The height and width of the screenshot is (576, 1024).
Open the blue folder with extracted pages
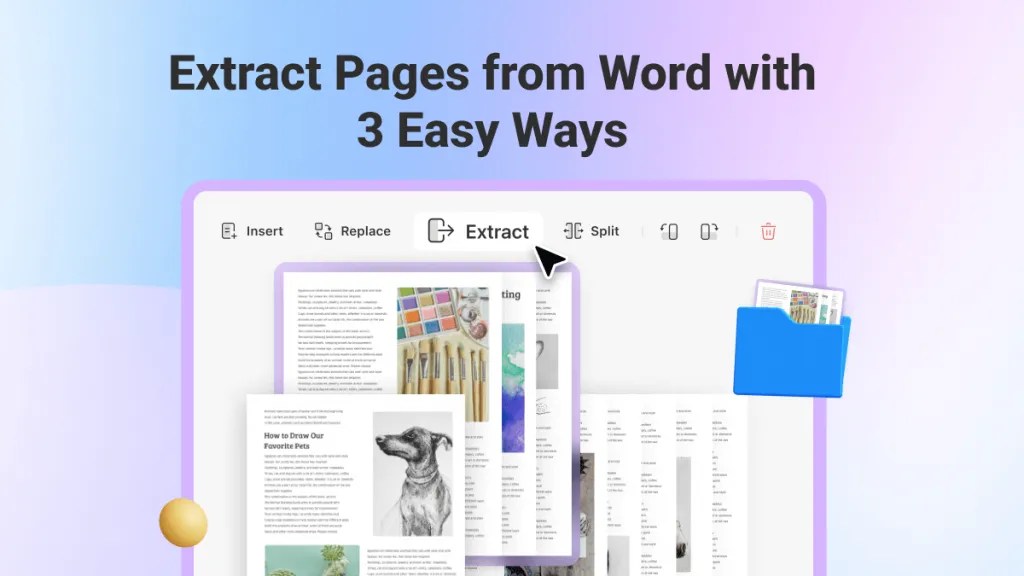pos(790,355)
